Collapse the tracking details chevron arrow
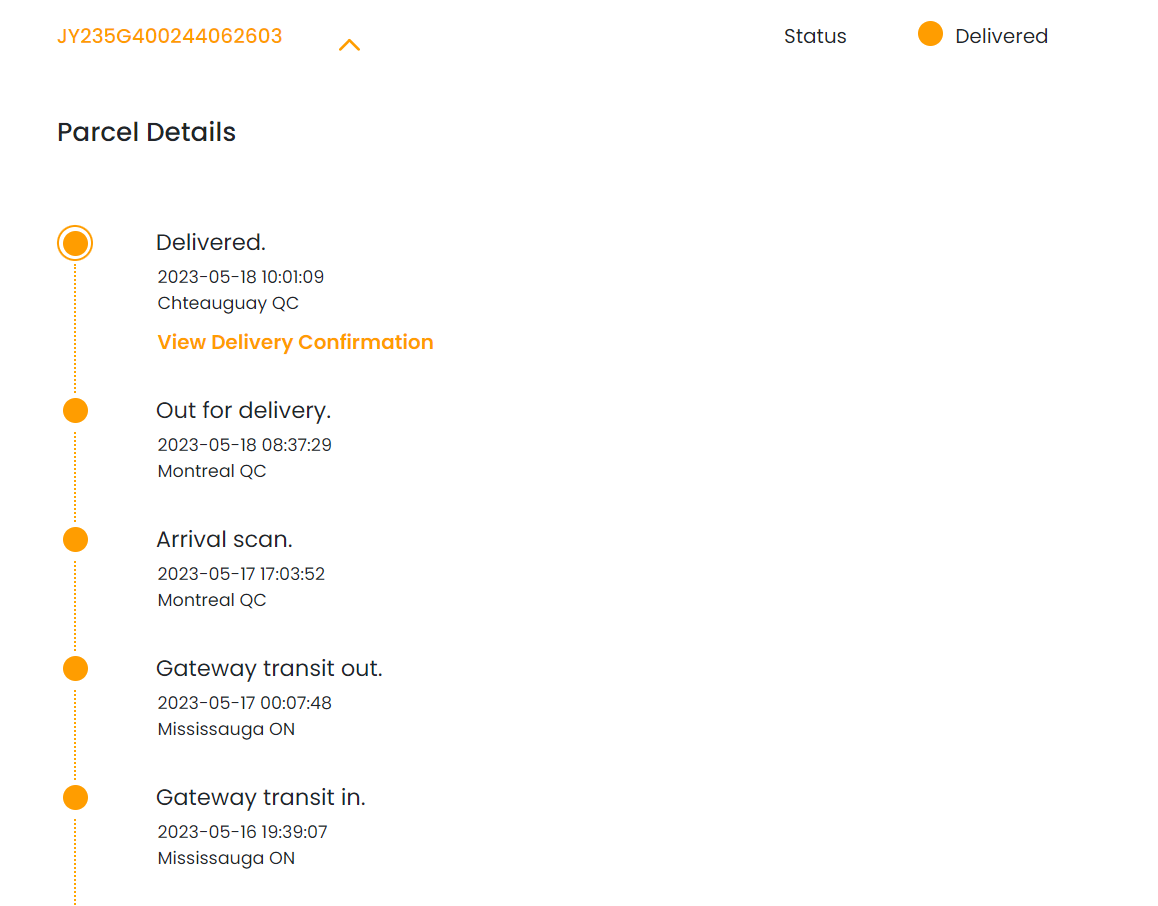 click(x=349, y=45)
